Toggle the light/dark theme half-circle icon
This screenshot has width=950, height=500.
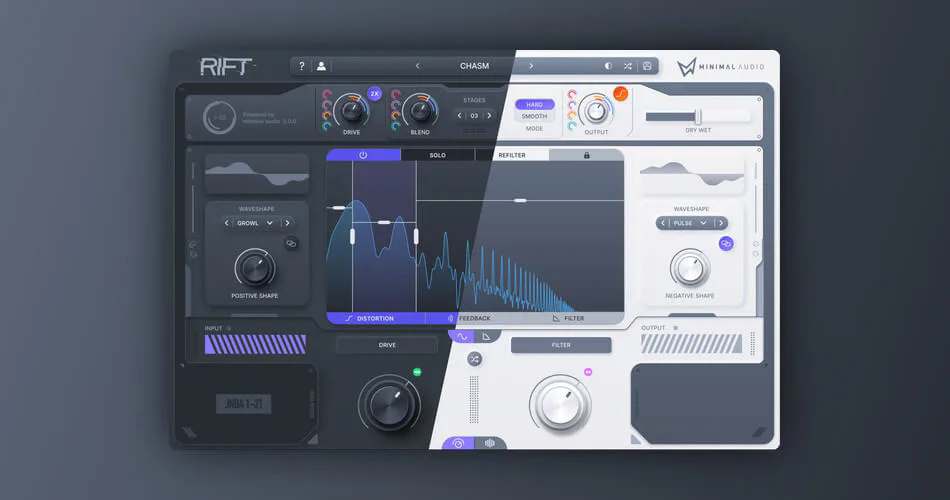608,66
